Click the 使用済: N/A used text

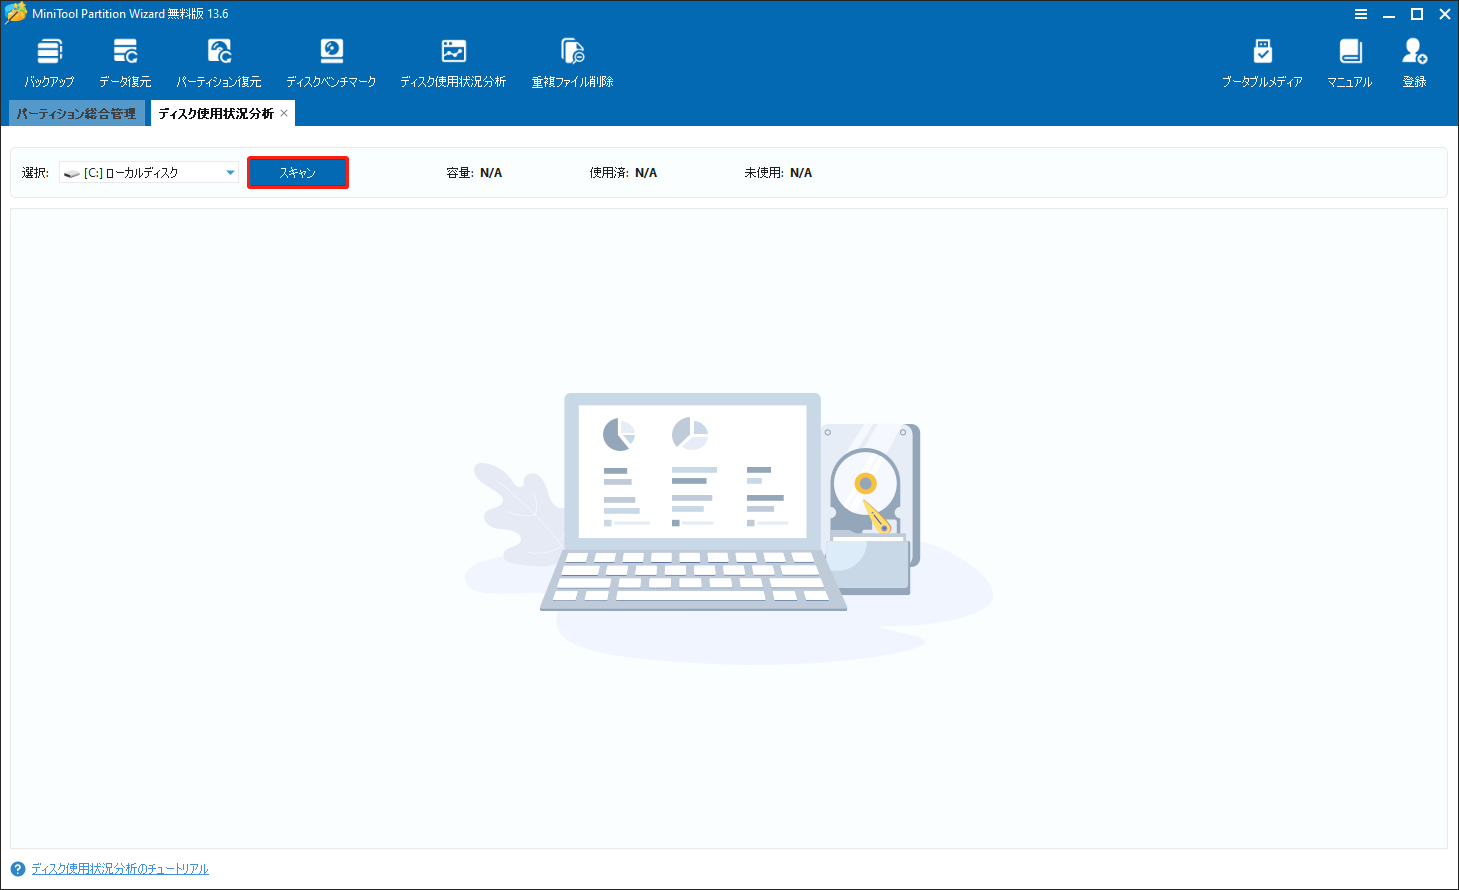coord(623,173)
